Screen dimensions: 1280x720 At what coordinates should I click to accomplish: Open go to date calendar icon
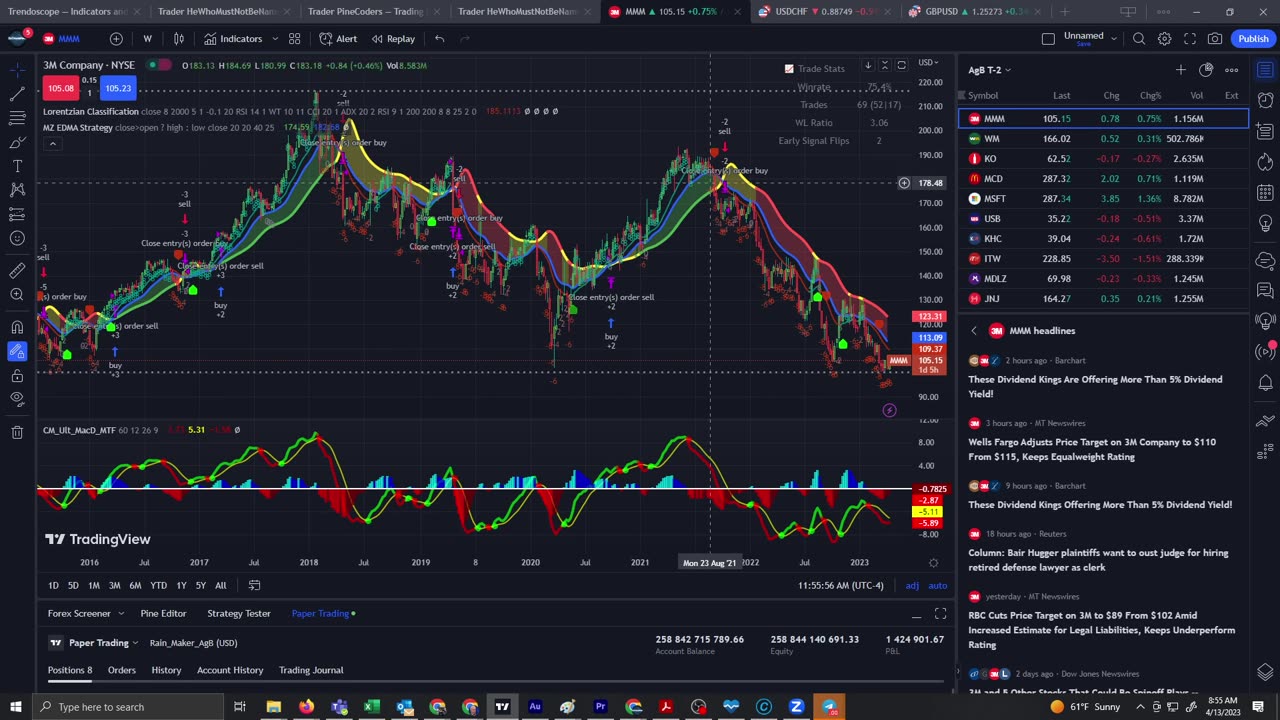click(x=254, y=585)
